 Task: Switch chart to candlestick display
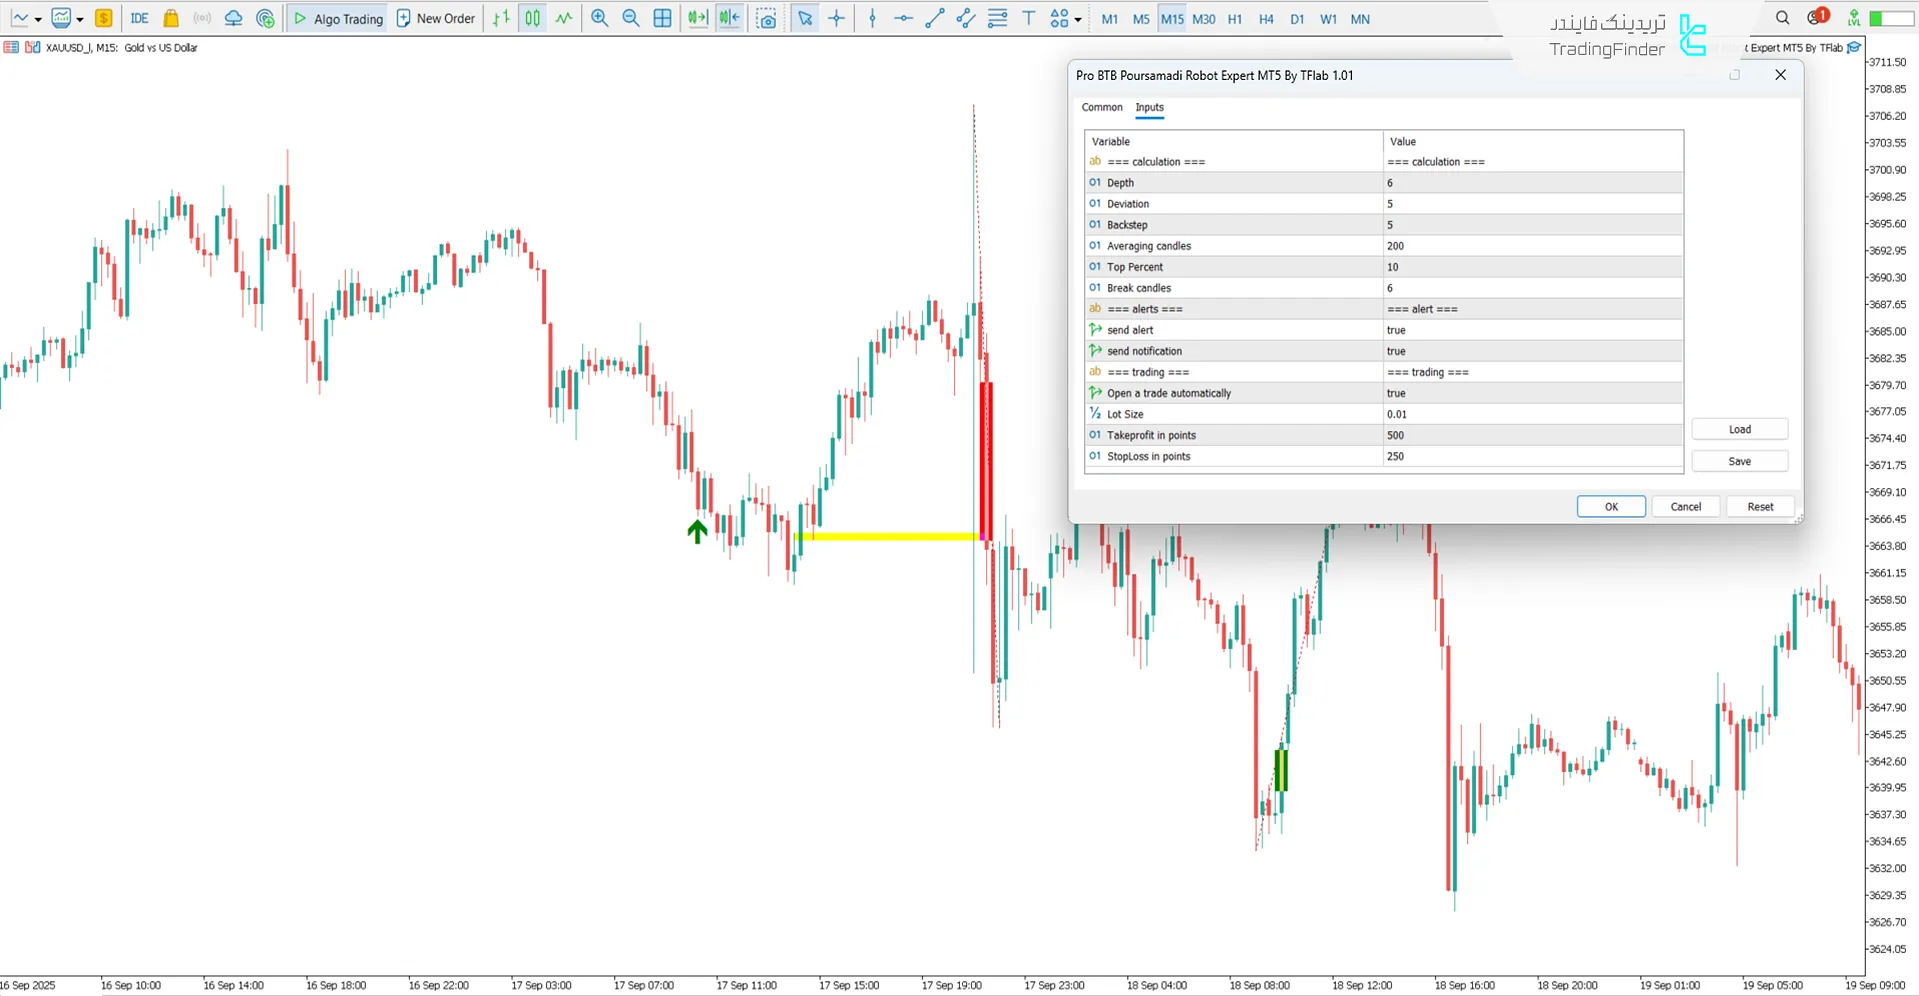pyautogui.click(x=533, y=18)
